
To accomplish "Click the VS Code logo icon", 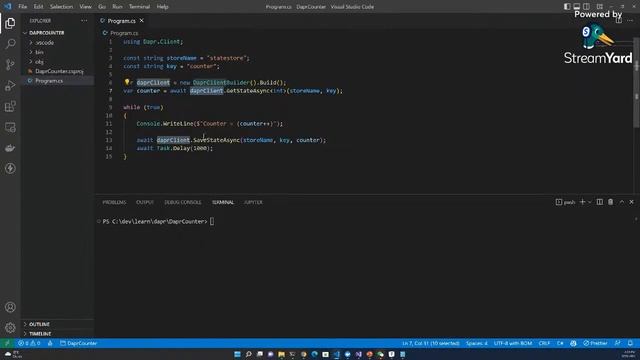I will coord(7,7).
